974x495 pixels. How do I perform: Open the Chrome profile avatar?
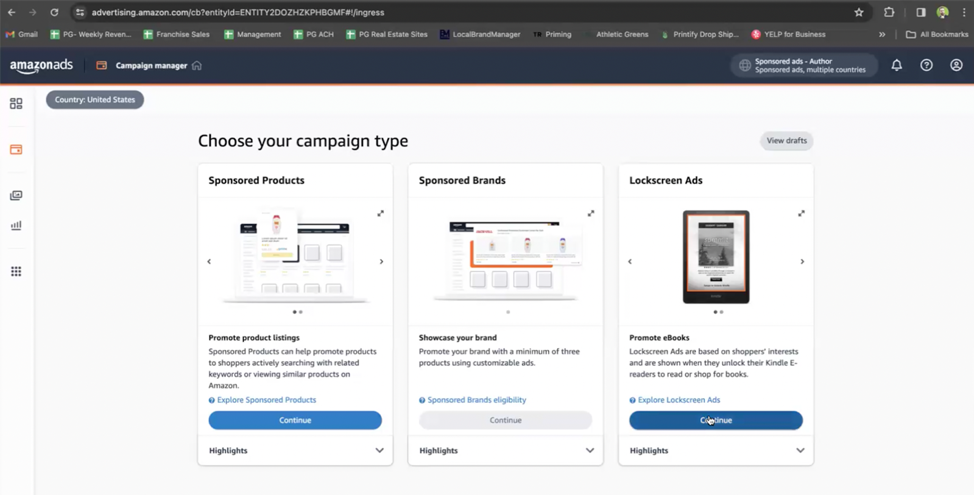click(942, 12)
